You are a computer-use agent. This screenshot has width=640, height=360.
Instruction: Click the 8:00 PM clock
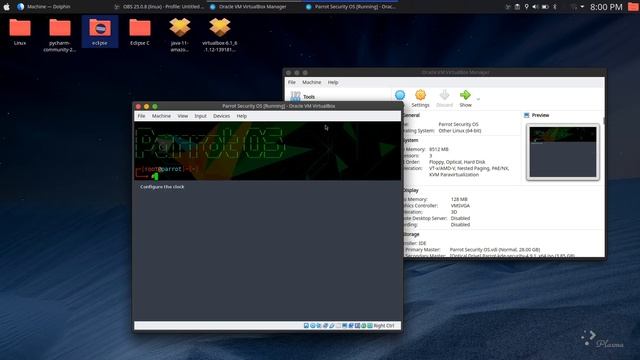coord(606,7)
